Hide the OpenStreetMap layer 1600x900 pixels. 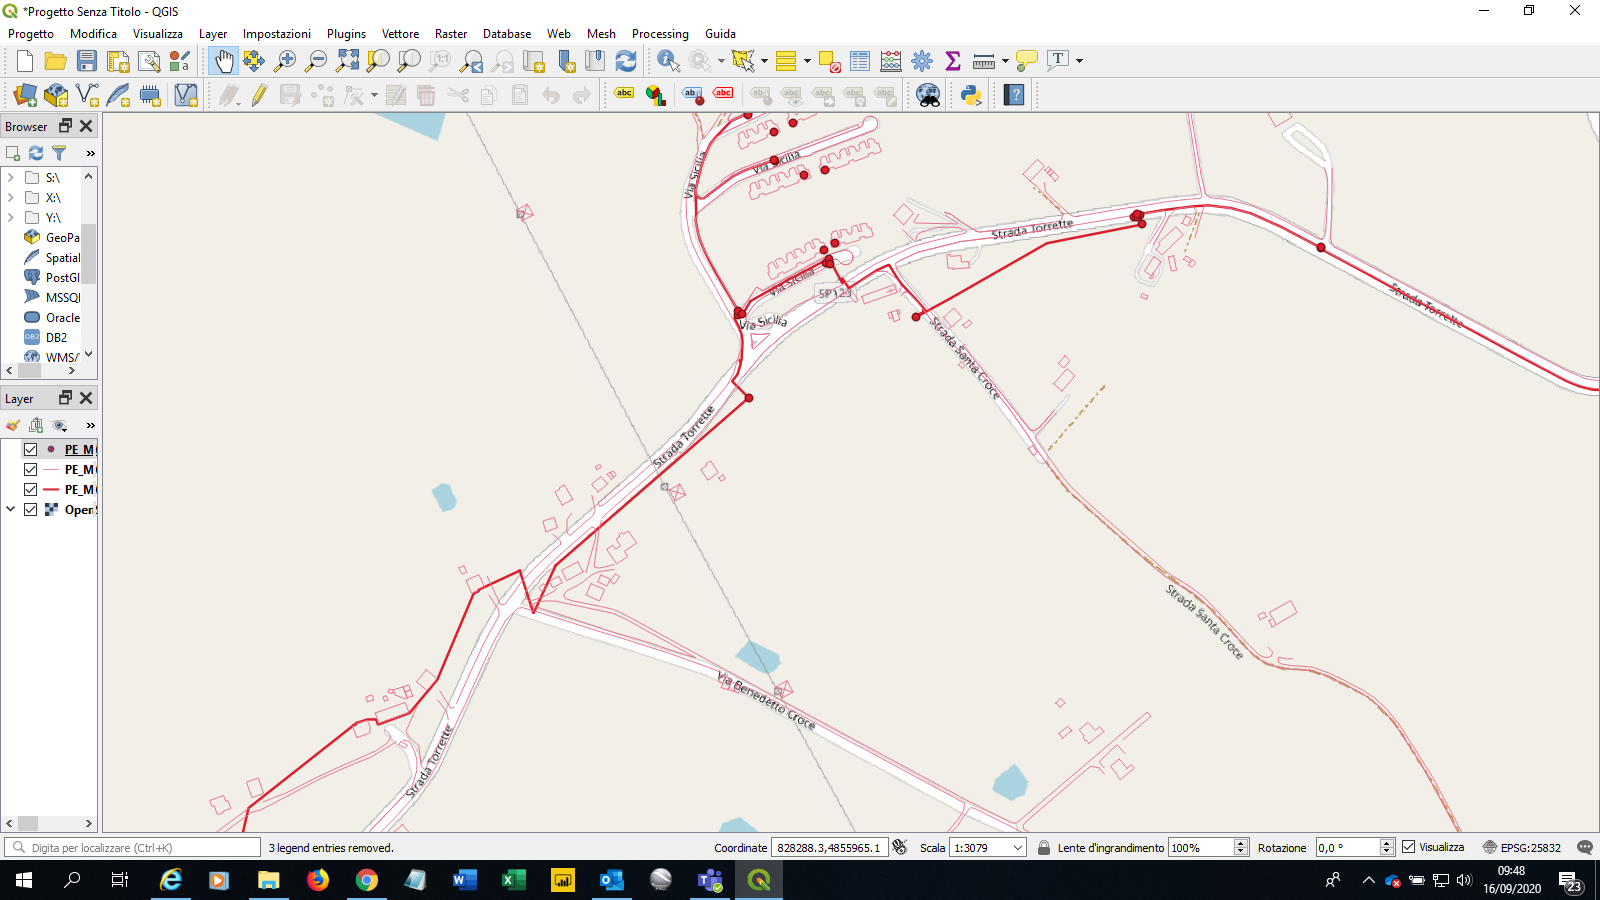tap(31, 510)
